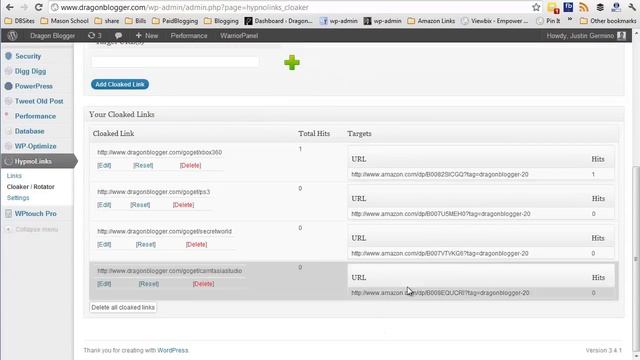640x360 pixels.
Task: Delete the gogetcamtasiastudio cloaked link
Action: point(203,284)
